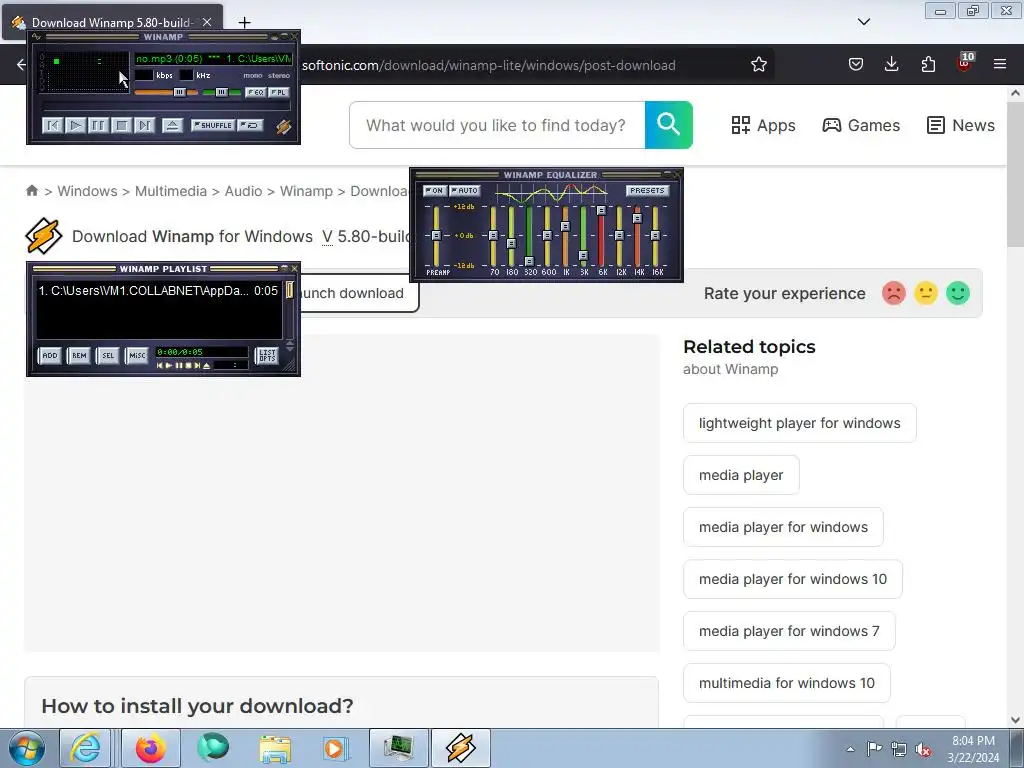Image resolution: width=1024 pixels, height=768 pixels.
Task: Click the website search input field
Action: tap(497, 125)
